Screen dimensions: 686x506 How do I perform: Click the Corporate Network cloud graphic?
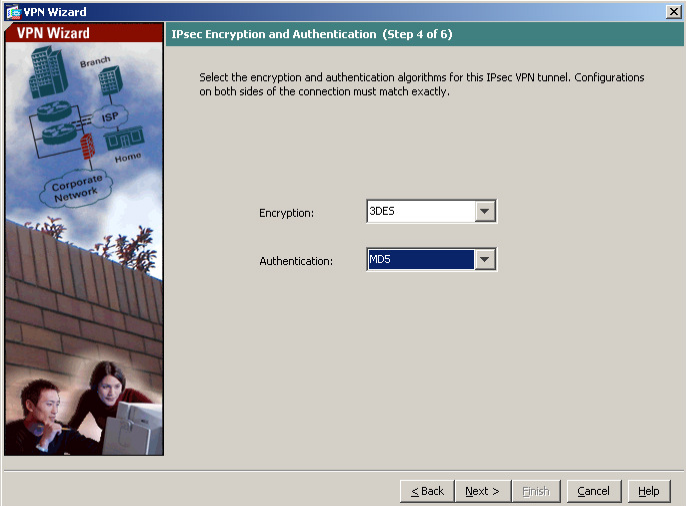pyautogui.click(x=76, y=188)
